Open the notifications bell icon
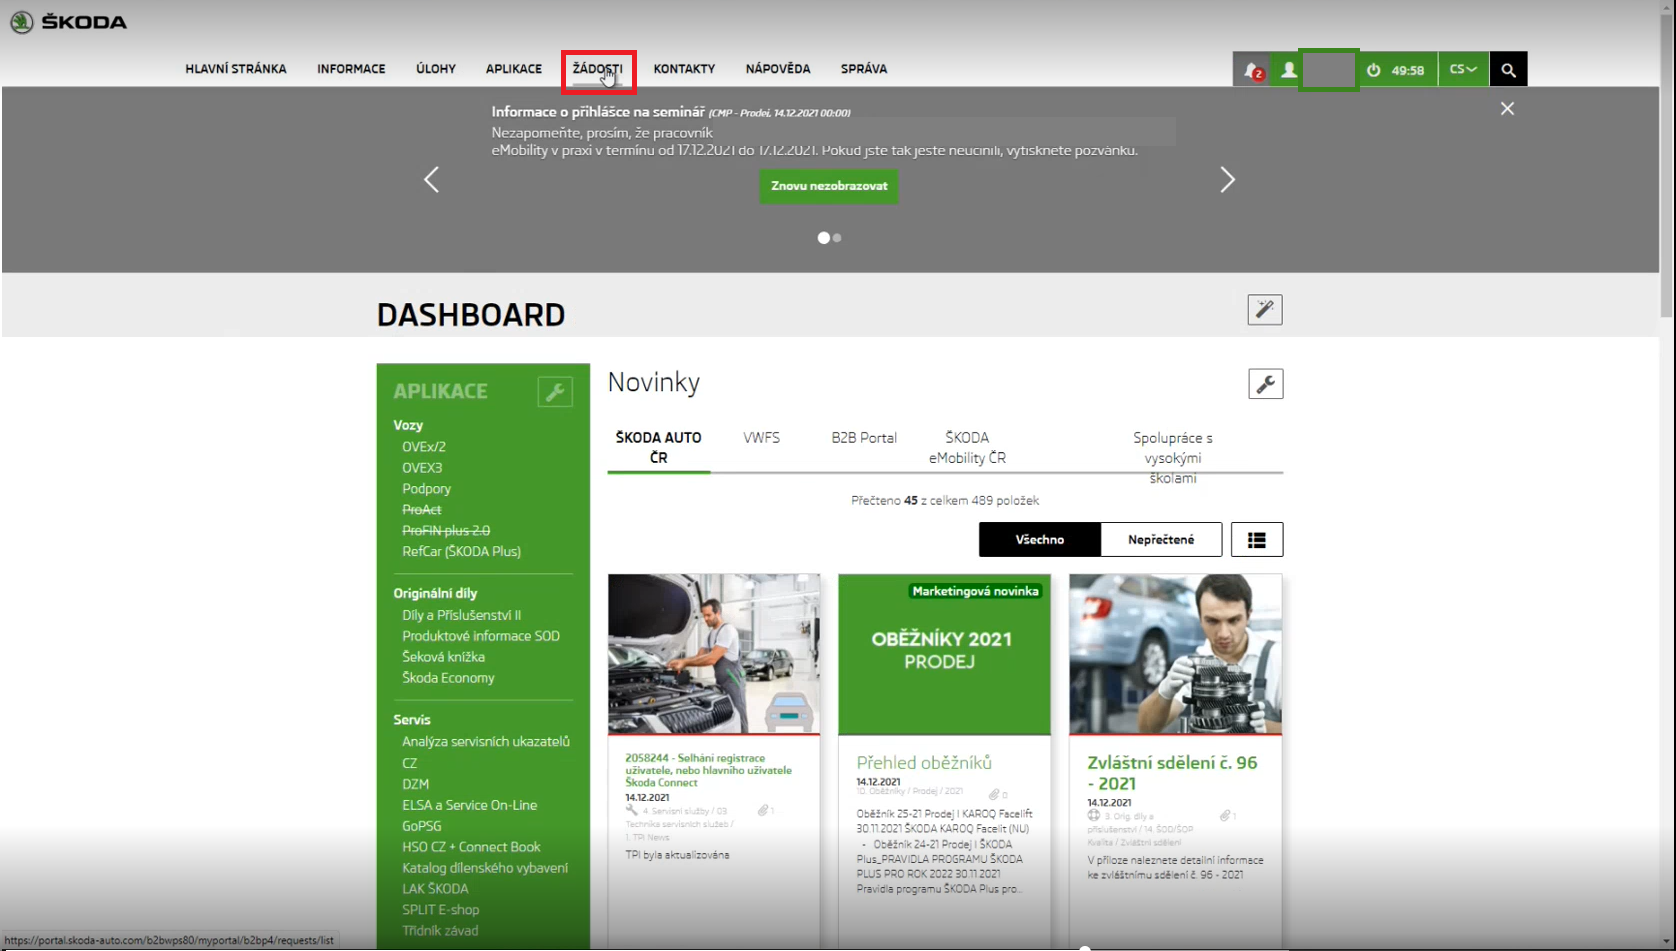 pos(1252,70)
